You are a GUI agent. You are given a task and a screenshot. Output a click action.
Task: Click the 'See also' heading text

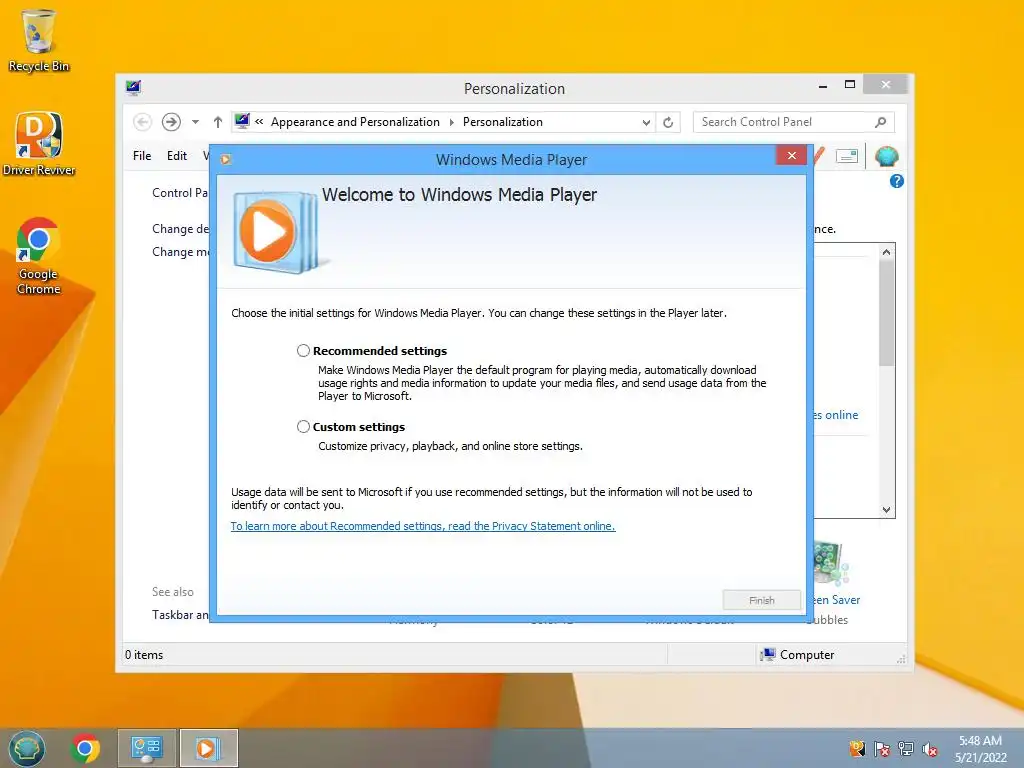click(172, 592)
